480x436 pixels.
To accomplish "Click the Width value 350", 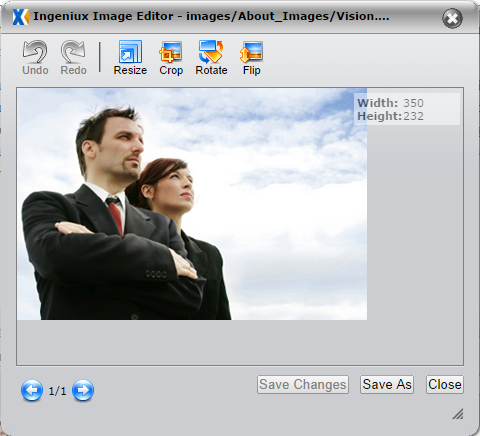I will [x=413, y=103].
